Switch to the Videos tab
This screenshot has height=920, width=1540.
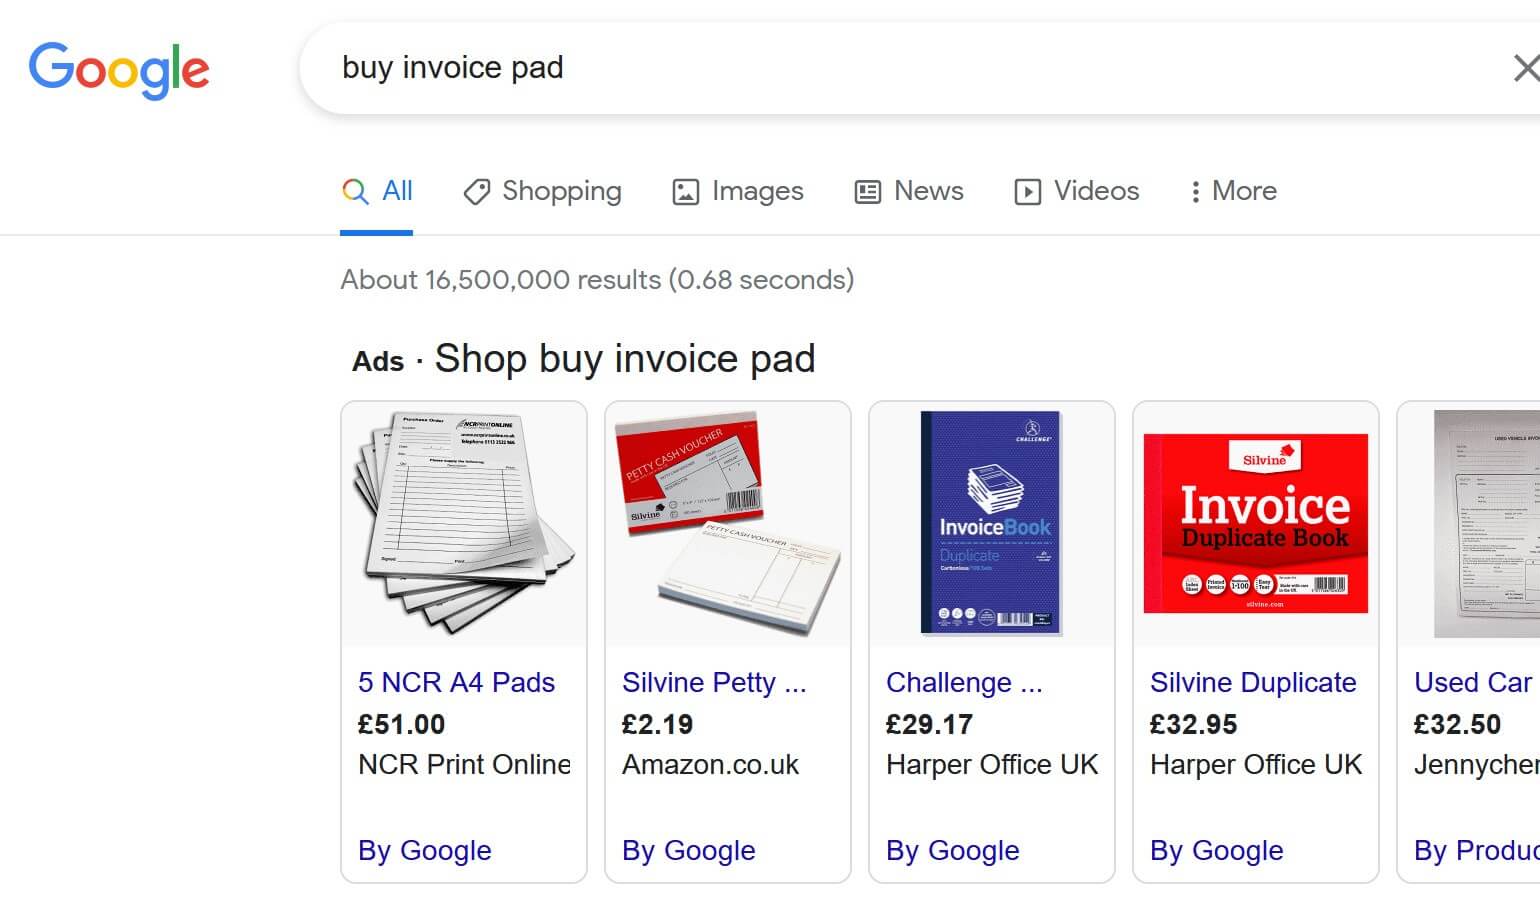pos(1077,191)
